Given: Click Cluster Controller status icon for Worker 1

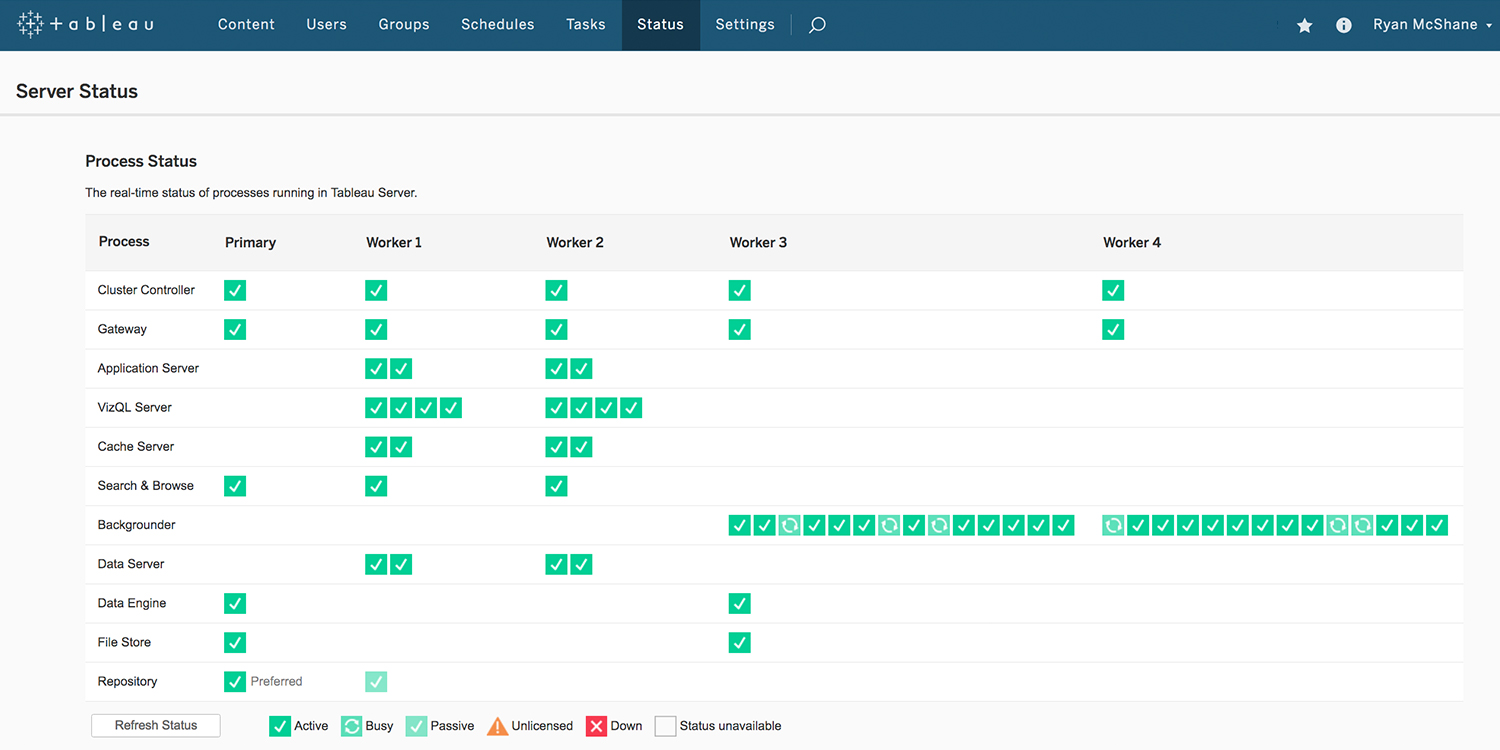Looking at the screenshot, I should [376, 290].
